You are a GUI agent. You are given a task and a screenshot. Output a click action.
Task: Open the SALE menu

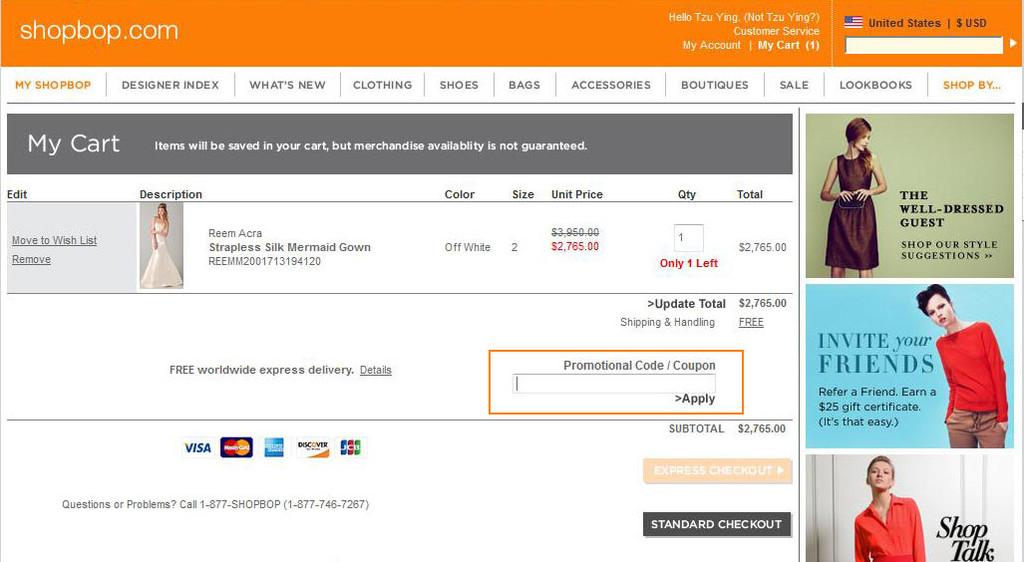[x=793, y=85]
